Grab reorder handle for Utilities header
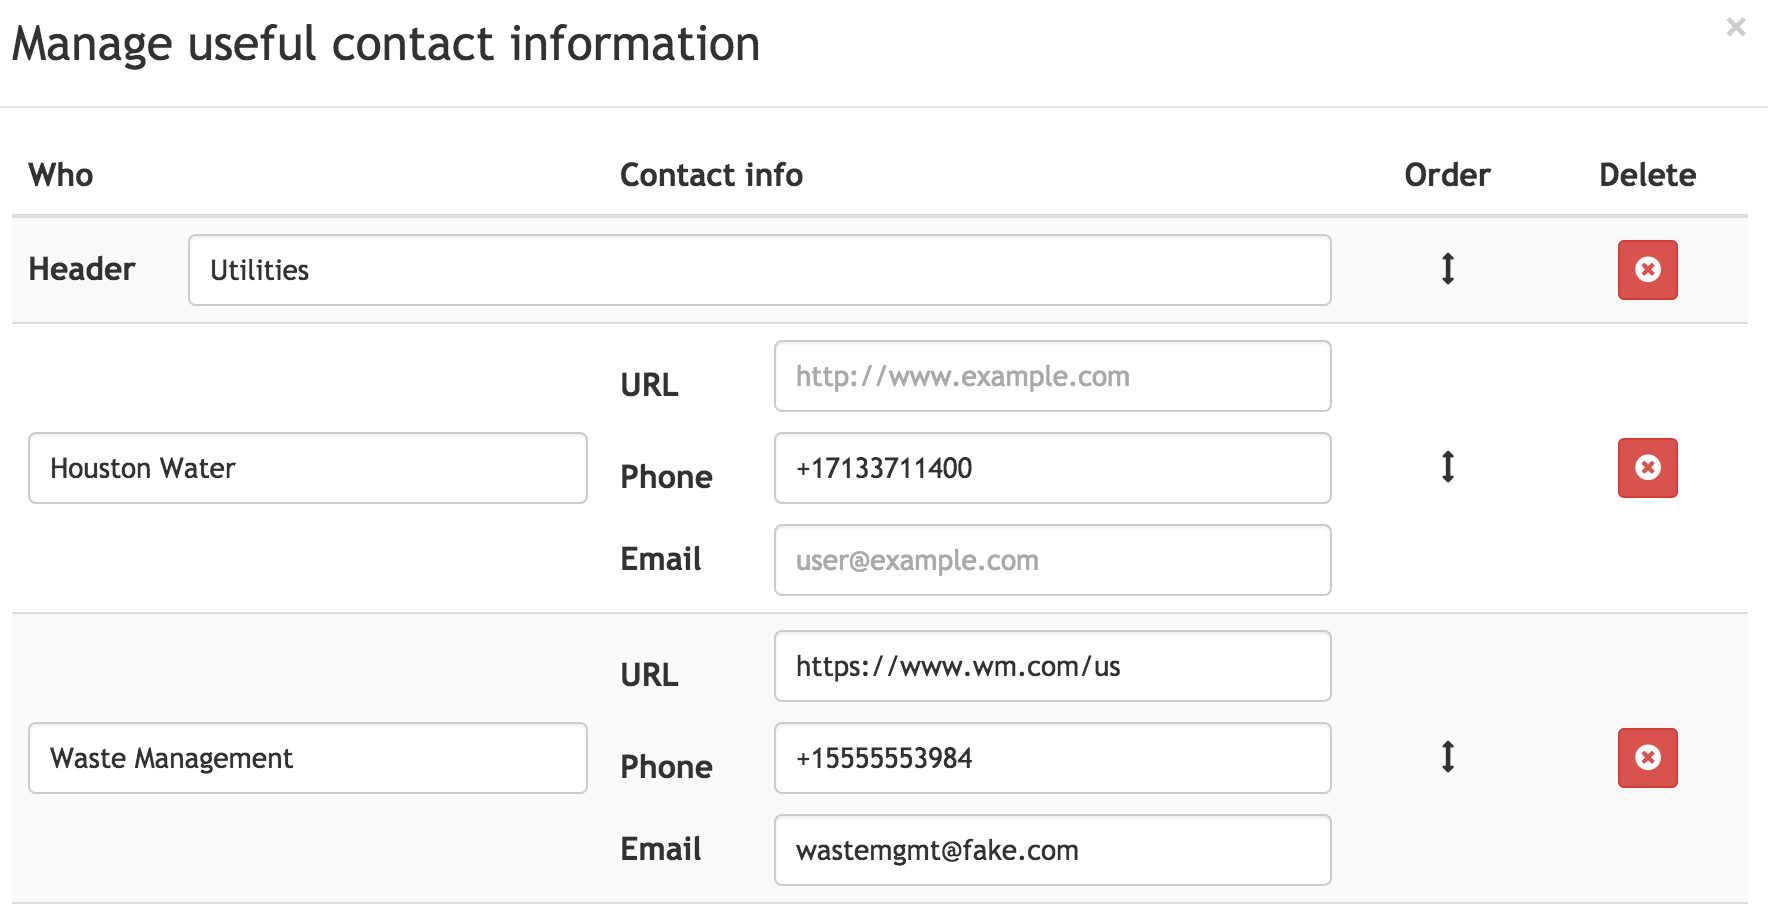This screenshot has height=908, width=1768. tap(1447, 269)
